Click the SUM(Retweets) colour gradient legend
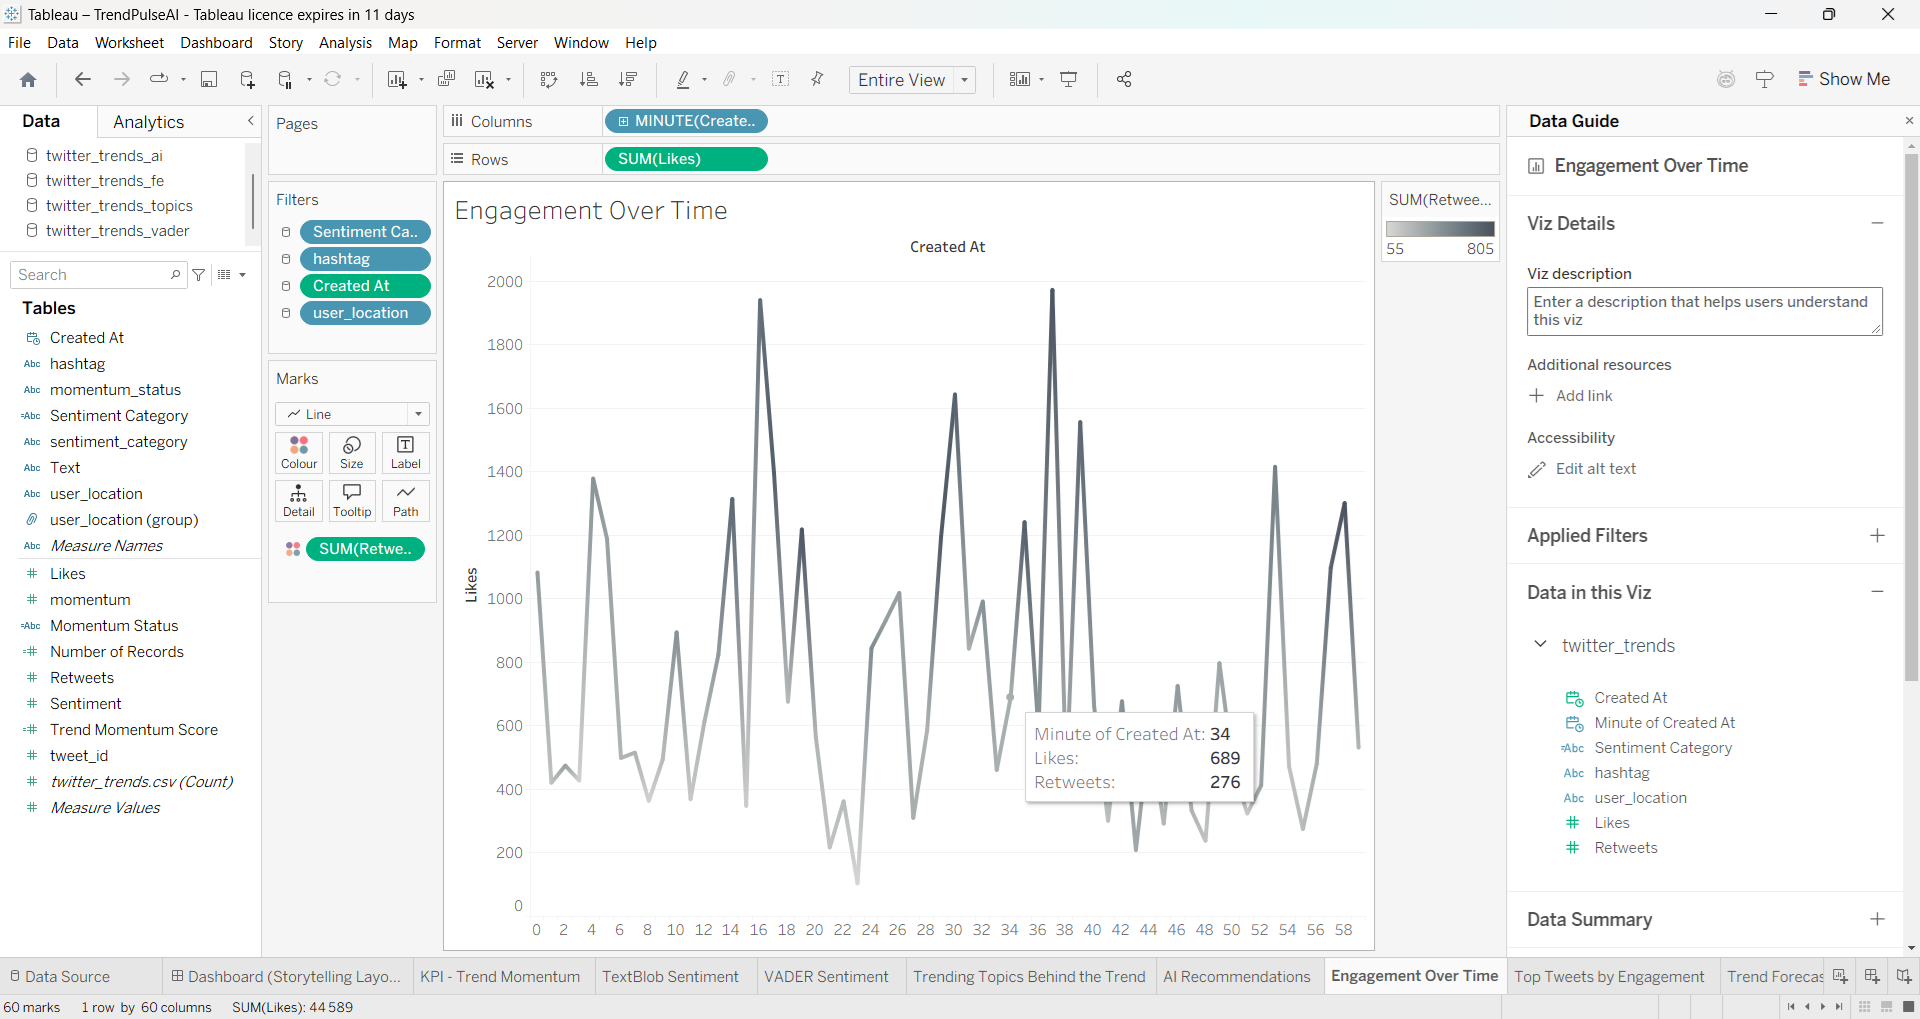1920x1019 pixels. coord(1440,229)
